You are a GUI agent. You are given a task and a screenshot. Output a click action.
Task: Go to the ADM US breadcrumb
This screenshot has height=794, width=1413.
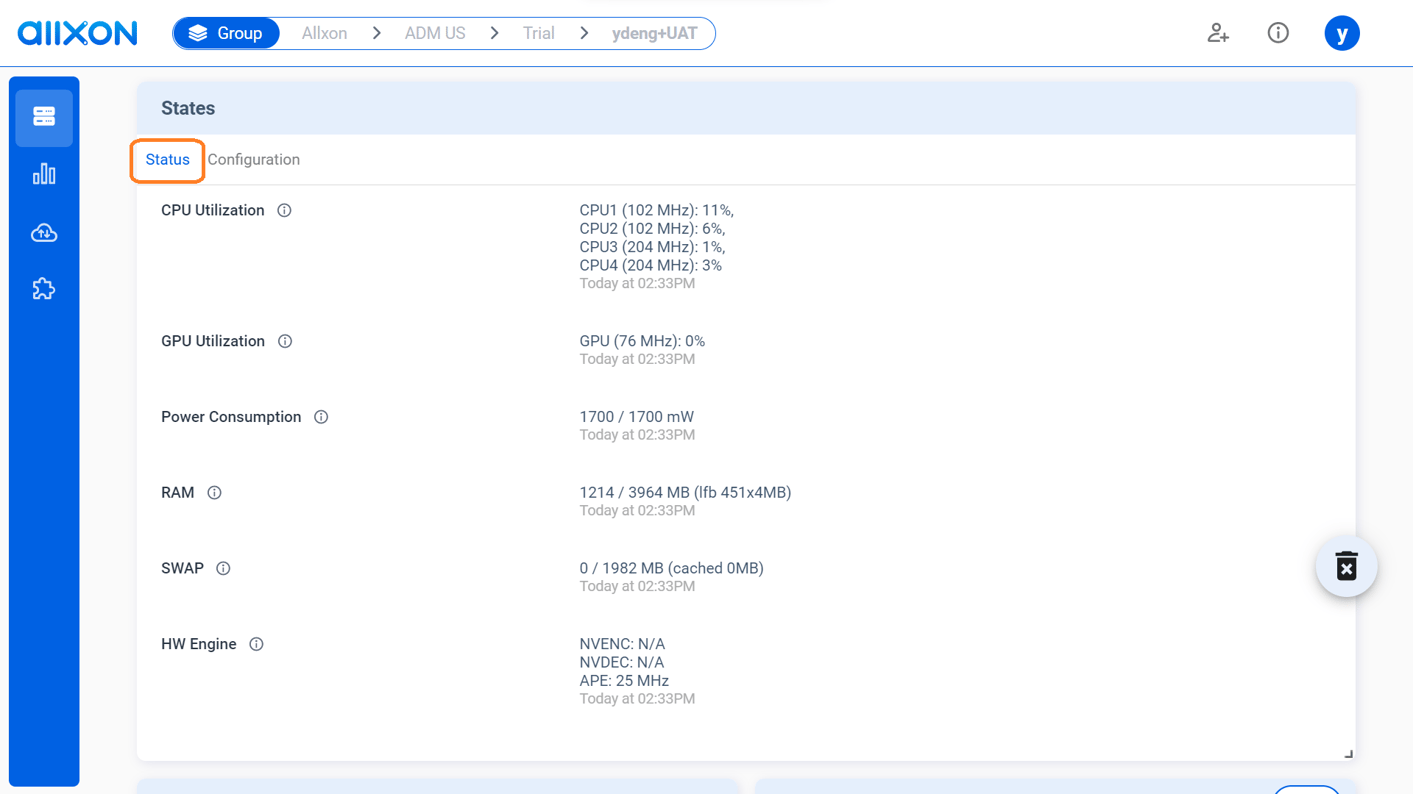[x=434, y=34]
